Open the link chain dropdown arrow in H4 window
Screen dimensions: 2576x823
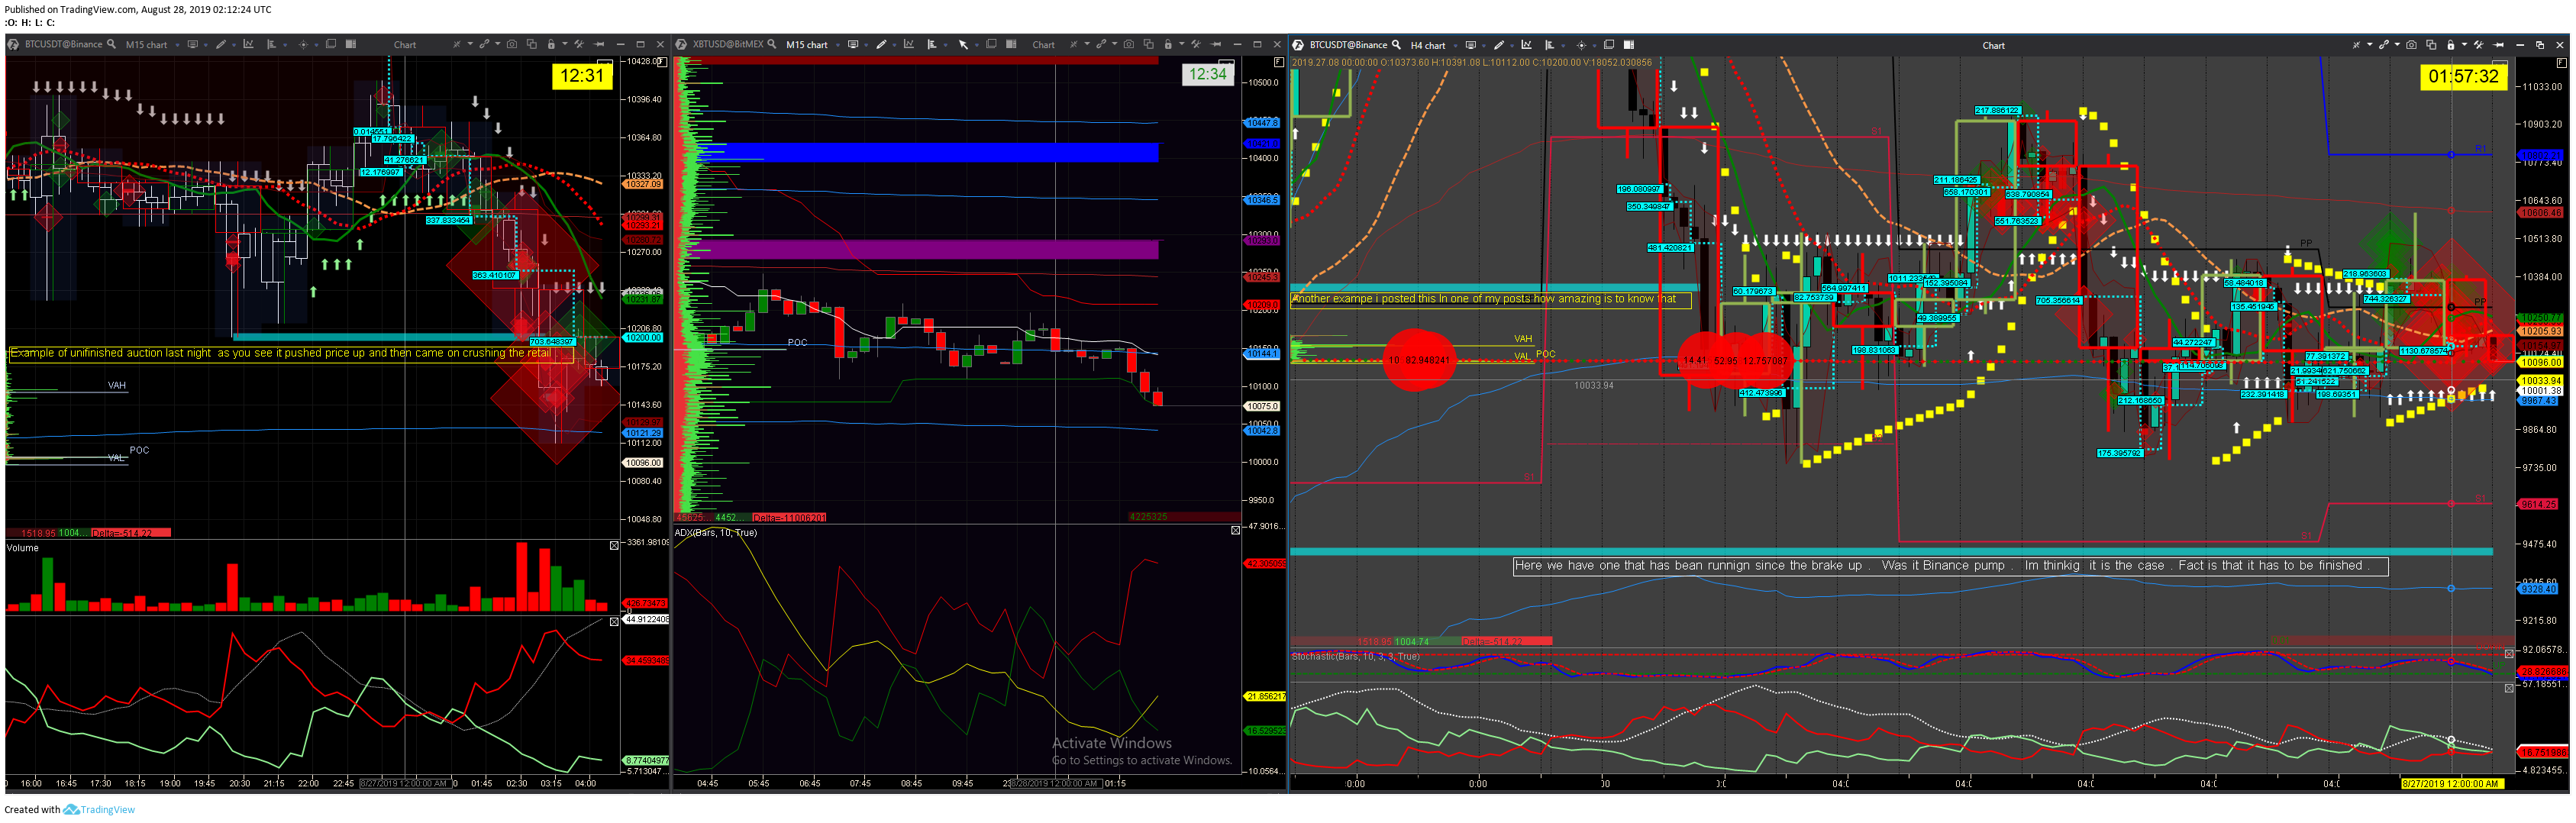click(2398, 45)
